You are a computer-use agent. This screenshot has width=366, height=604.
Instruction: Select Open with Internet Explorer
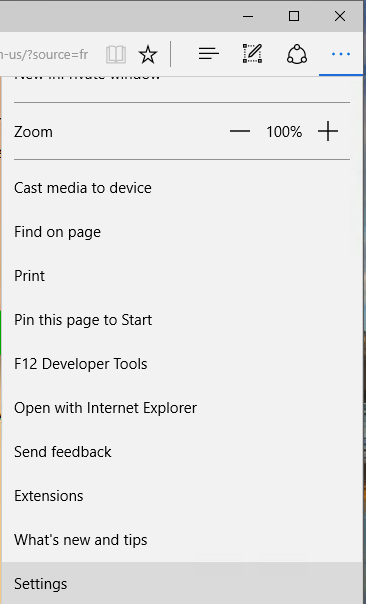[x=183, y=408]
